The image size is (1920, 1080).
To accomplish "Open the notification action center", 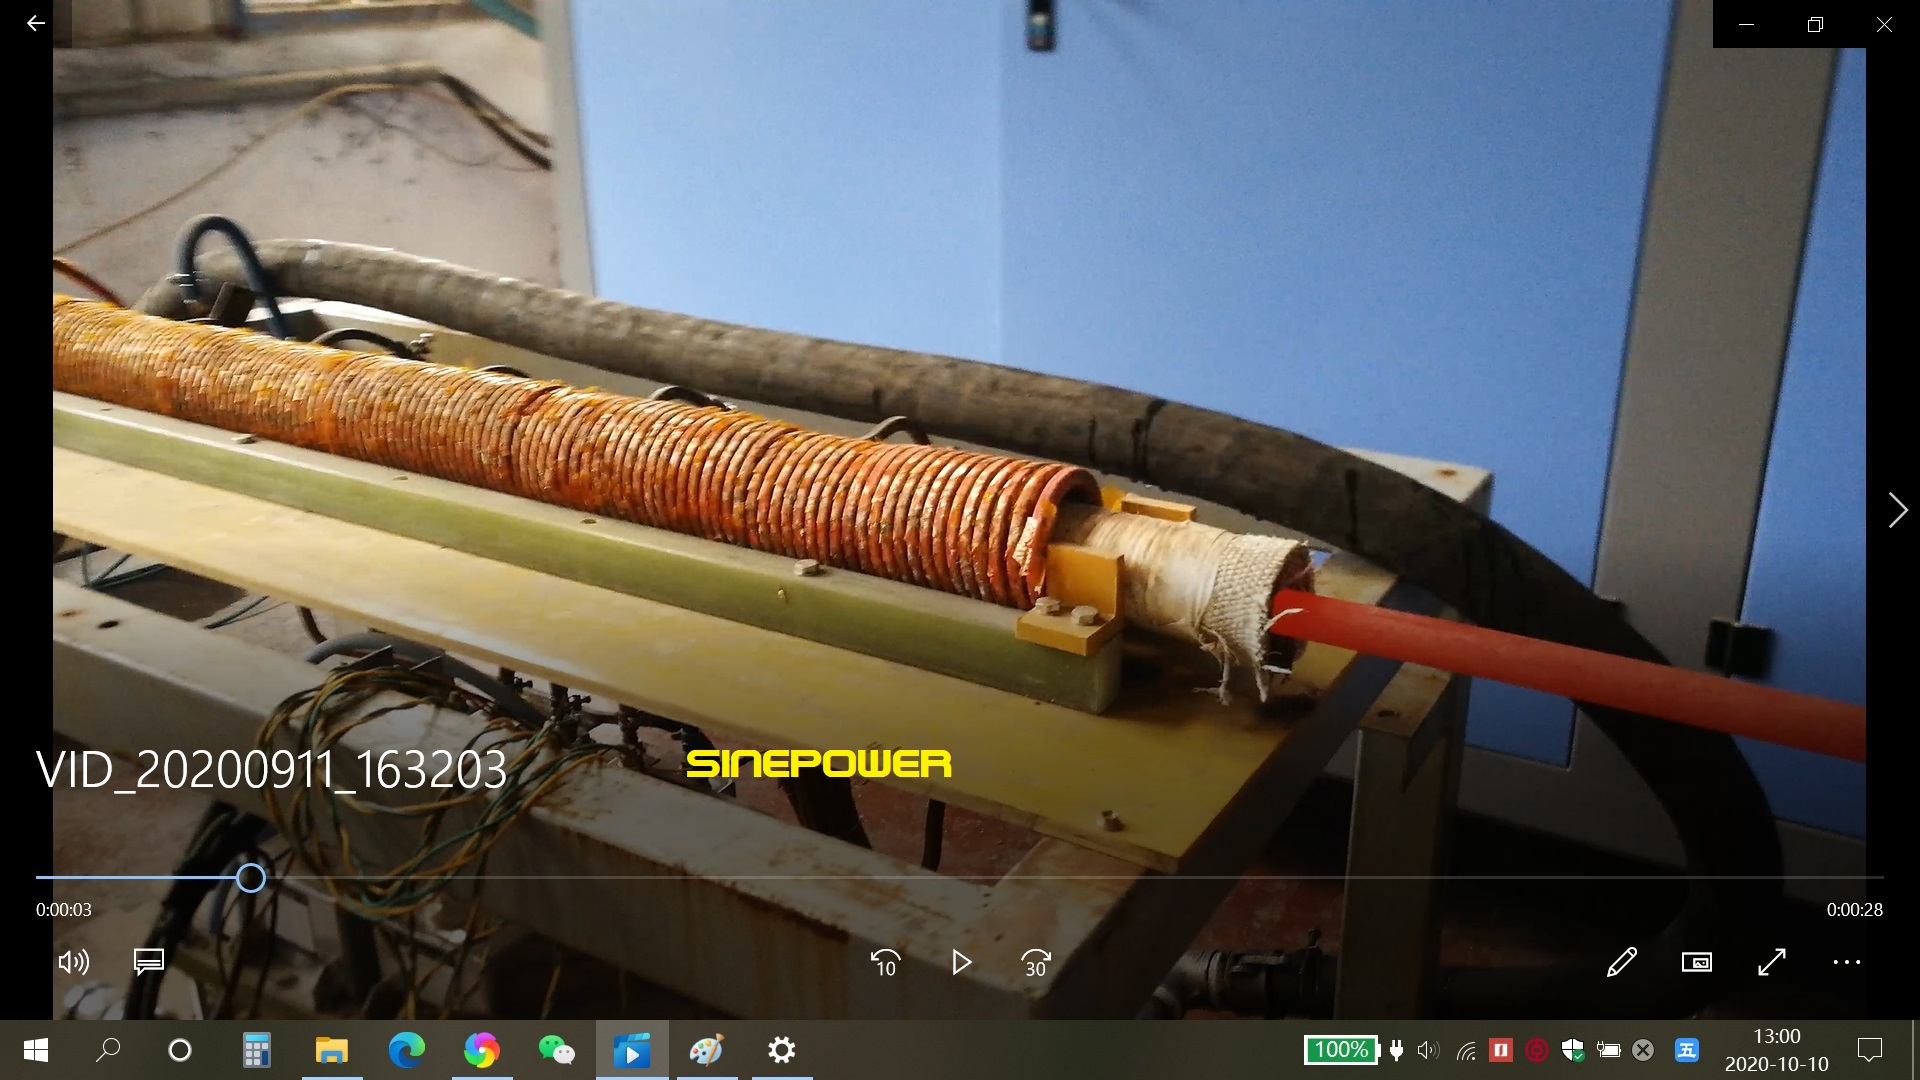I will [1869, 1050].
